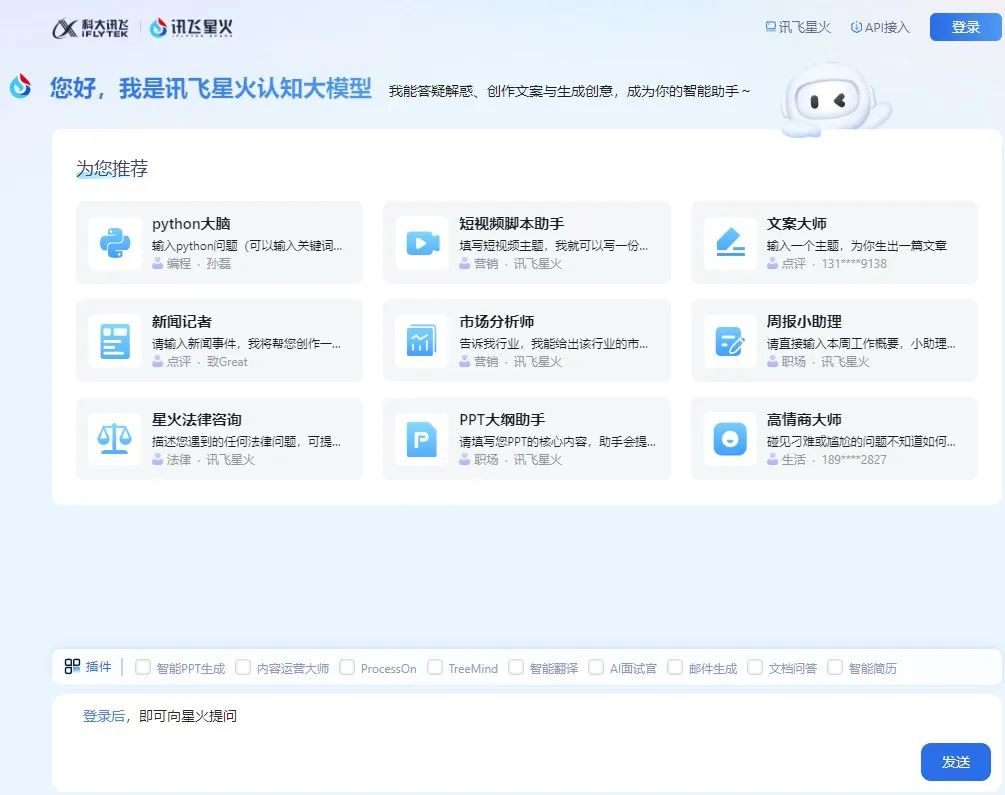Open the API接入 navigation item
Screen dimensions: 1005x795
point(879,27)
